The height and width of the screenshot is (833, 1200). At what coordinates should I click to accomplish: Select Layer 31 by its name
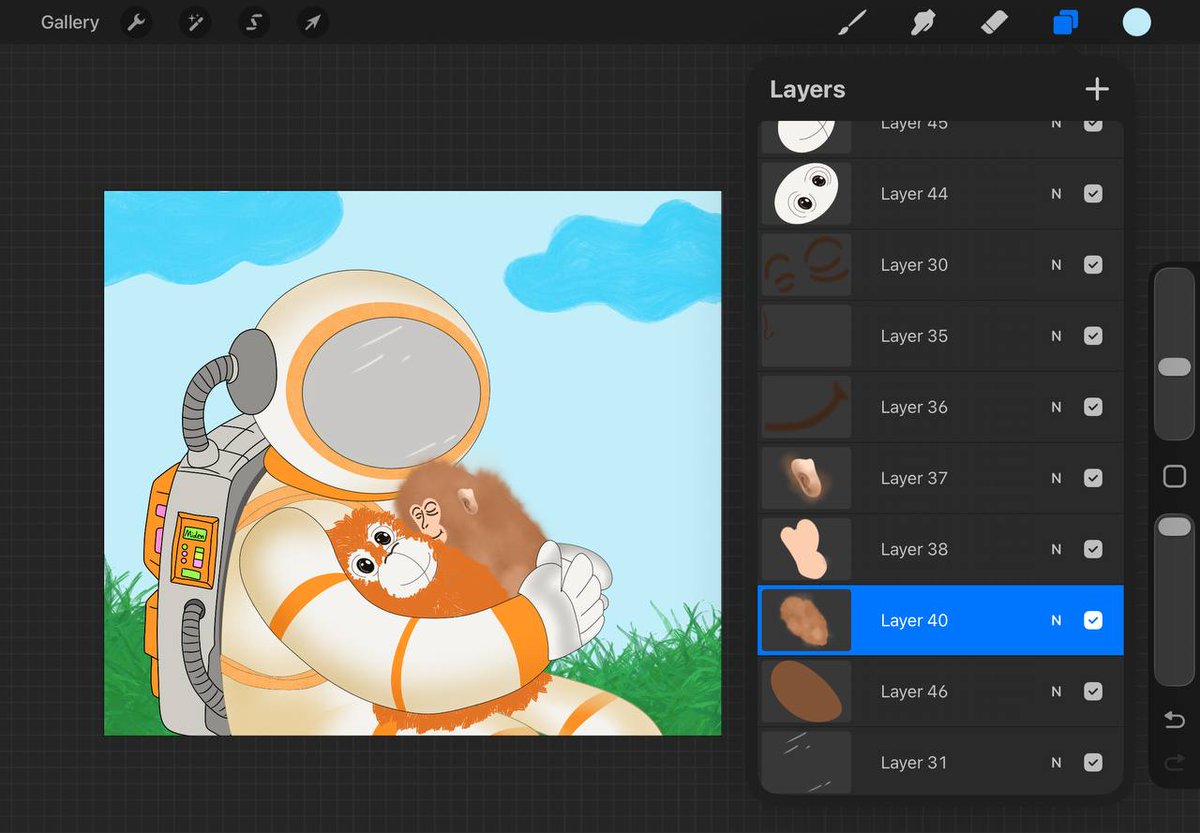click(x=914, y=762)
